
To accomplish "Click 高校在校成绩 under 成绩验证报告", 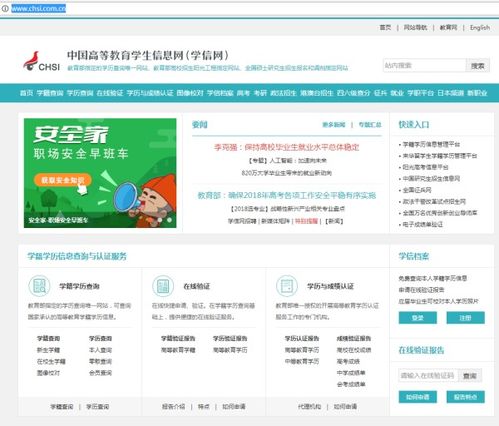I will [x=354, y=350].
